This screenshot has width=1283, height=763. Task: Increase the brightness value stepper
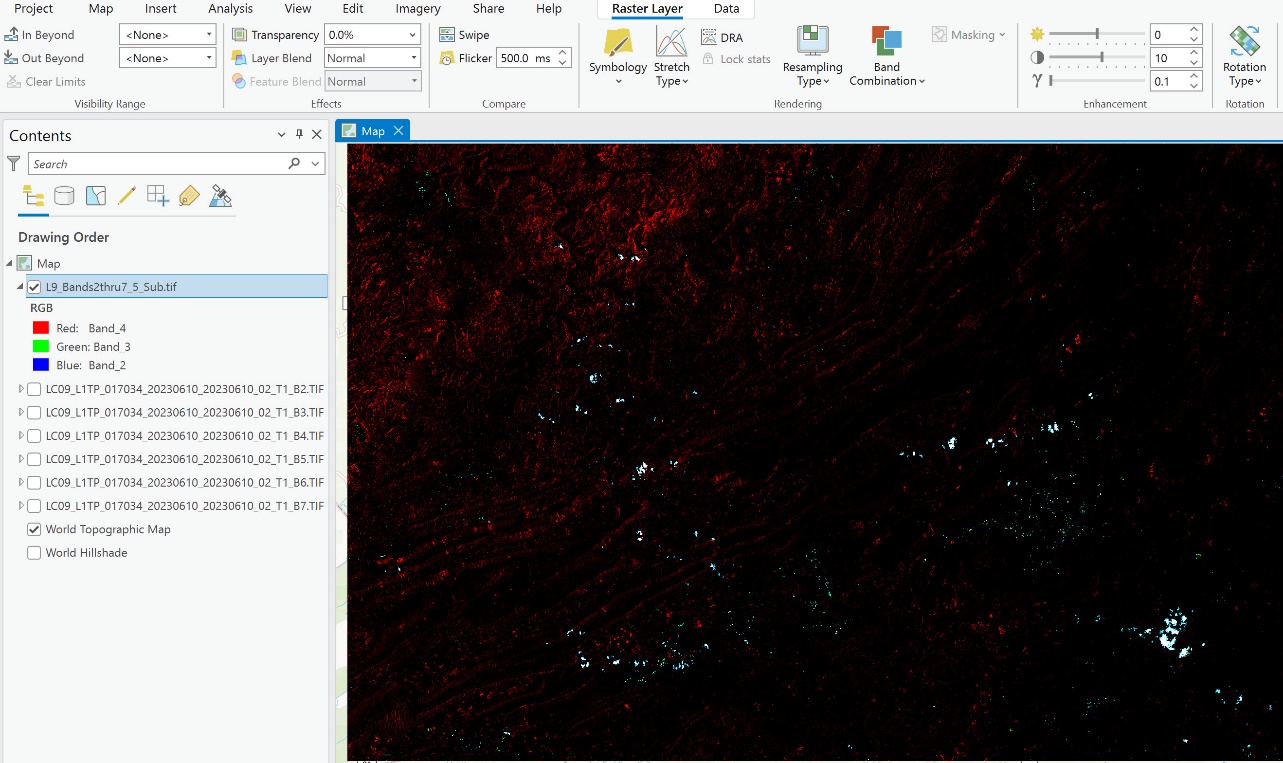(x=1195, y=30)
